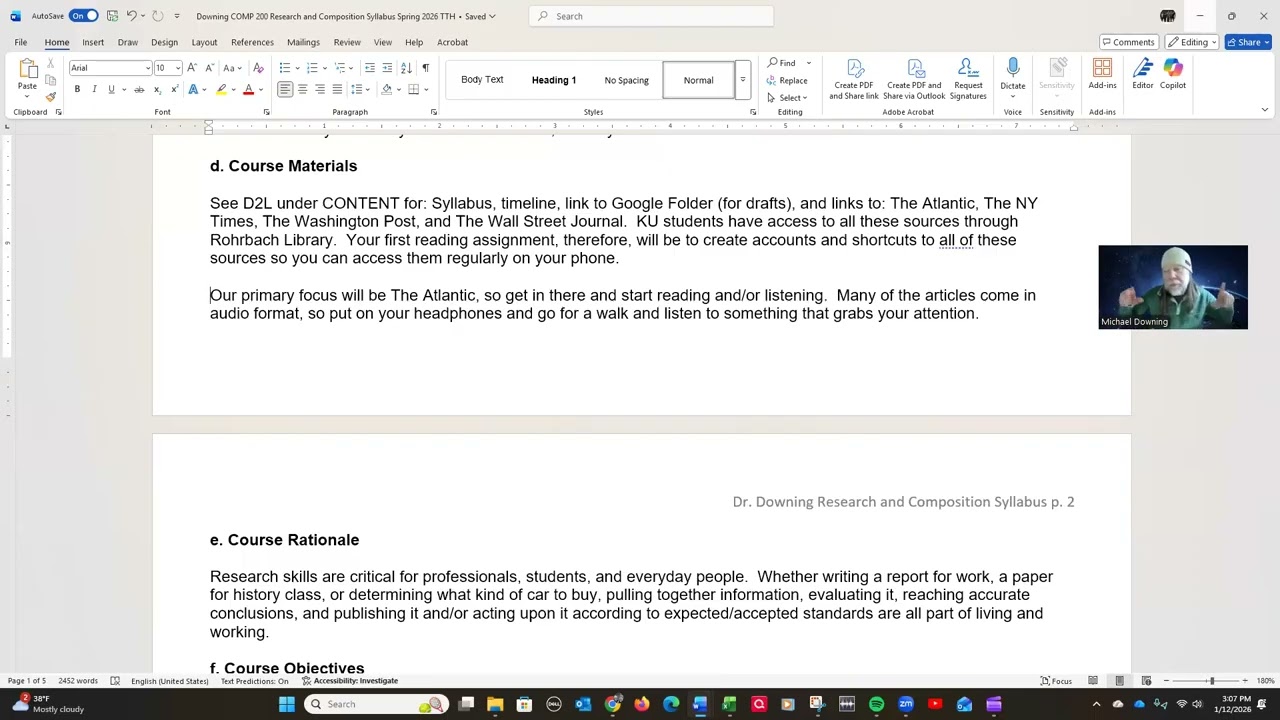The width and height of the screenshot is (1280, 720).
Task: Click the zoom slider in status bar
Action: point(1211,681)
